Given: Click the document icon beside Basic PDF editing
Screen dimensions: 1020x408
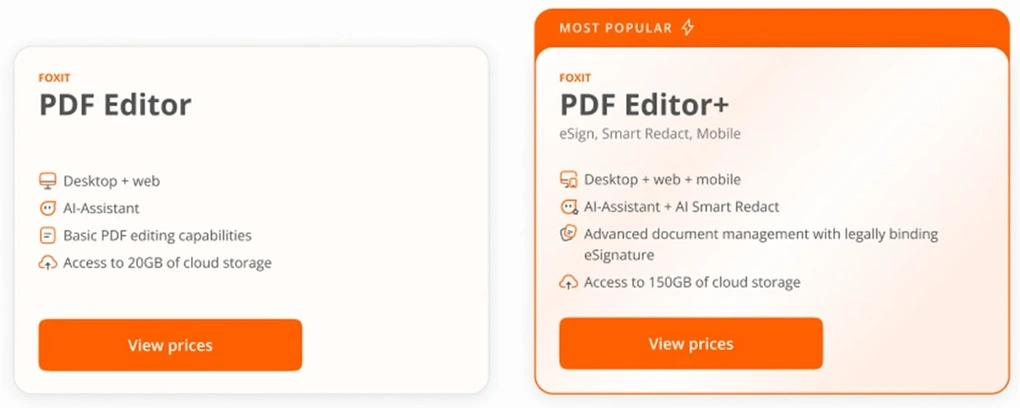Looking at the screenshot, I should pyautogui.click(x=47, y=236).
